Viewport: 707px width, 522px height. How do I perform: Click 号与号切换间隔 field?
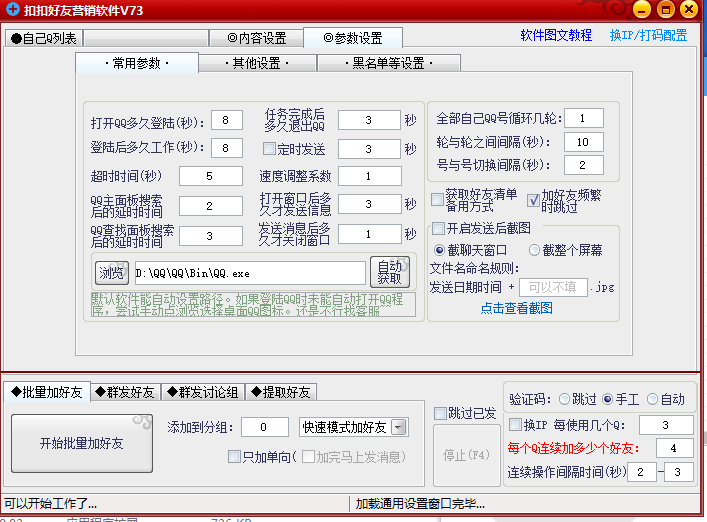click(x=583, y=165)
